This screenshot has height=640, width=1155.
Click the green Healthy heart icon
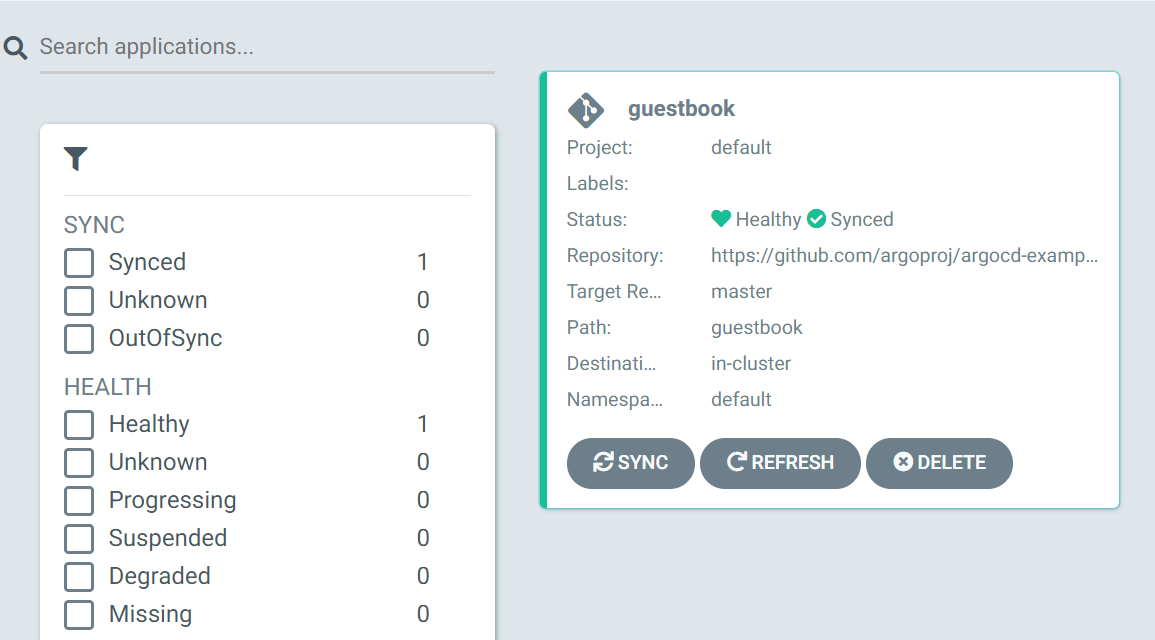coord(721,219)
